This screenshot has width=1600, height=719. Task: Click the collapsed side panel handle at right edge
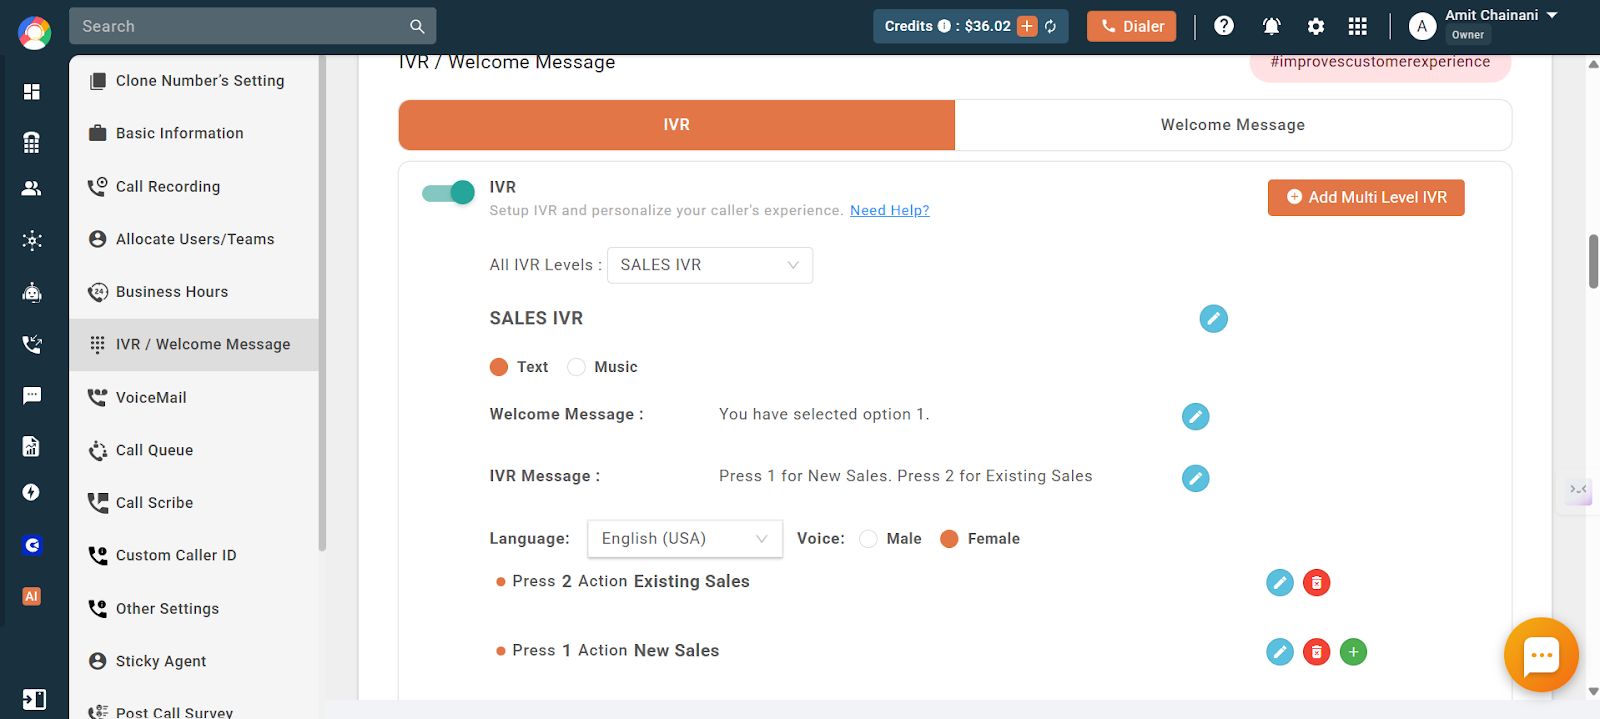click(1579, 492)
